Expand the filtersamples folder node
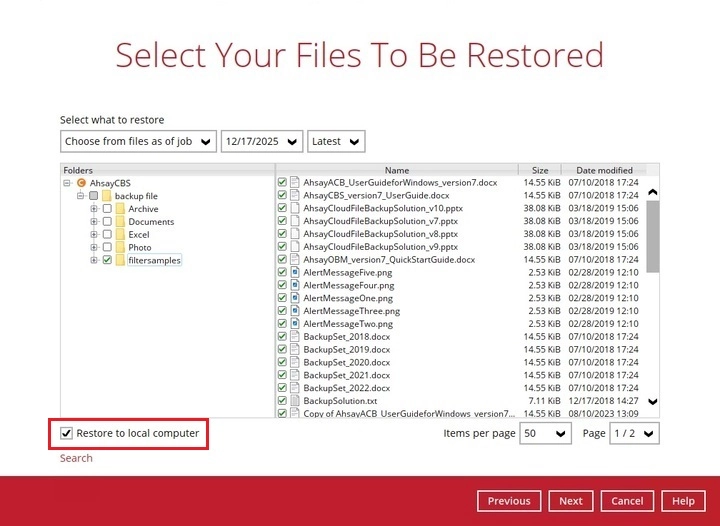 point(94,260)
